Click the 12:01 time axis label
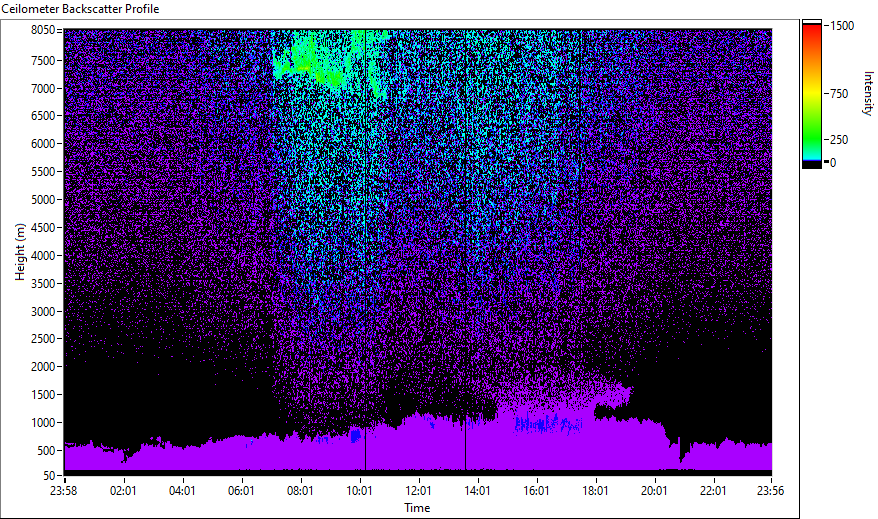The height and width of the screenshot is (519, 878). pos(418,491)
